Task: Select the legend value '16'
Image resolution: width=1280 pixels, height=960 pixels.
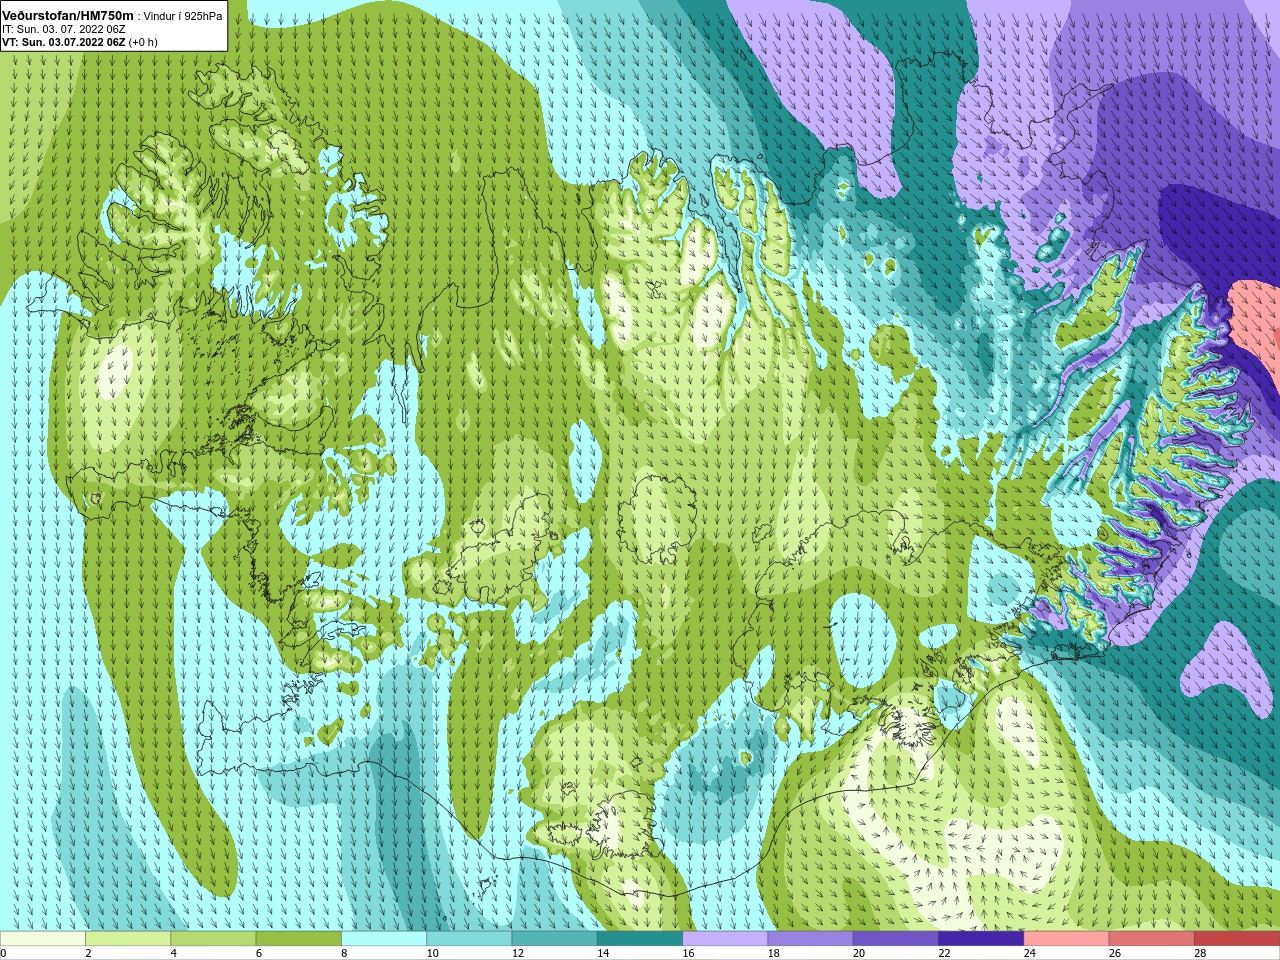Action: click(688, 953)
